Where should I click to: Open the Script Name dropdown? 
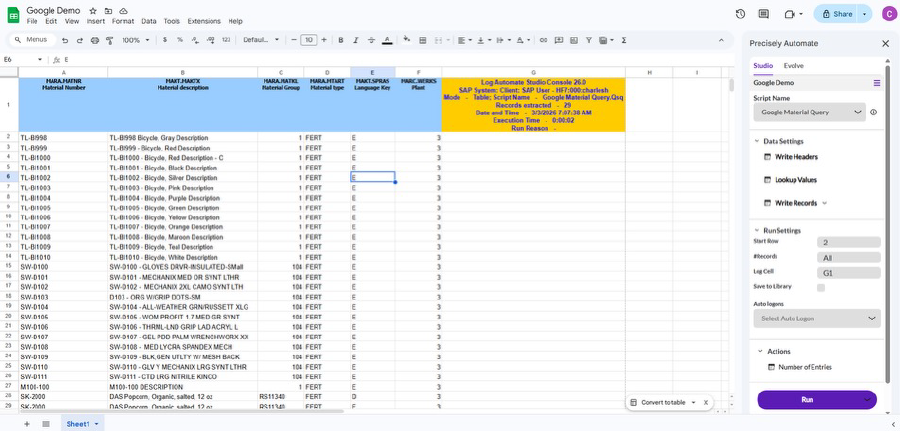click(x=809, y=112)
